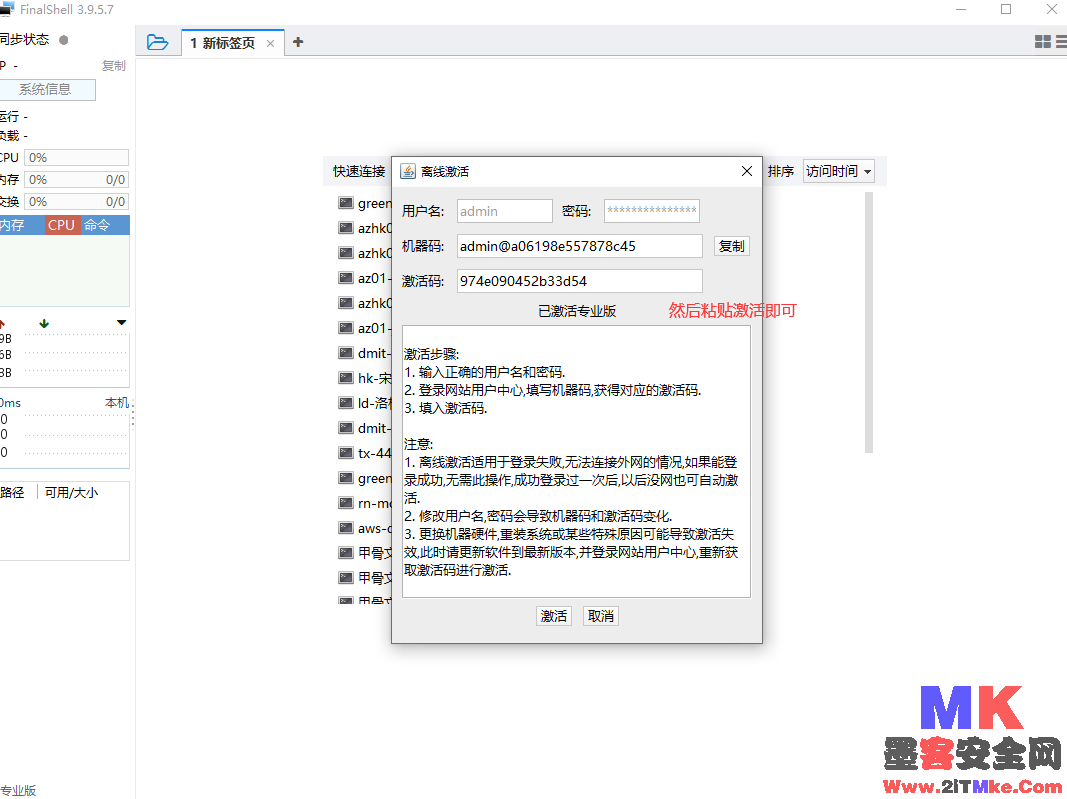
Task: Click Java icon in 离线激活 title bar
Action: click(x=408, y=172)
